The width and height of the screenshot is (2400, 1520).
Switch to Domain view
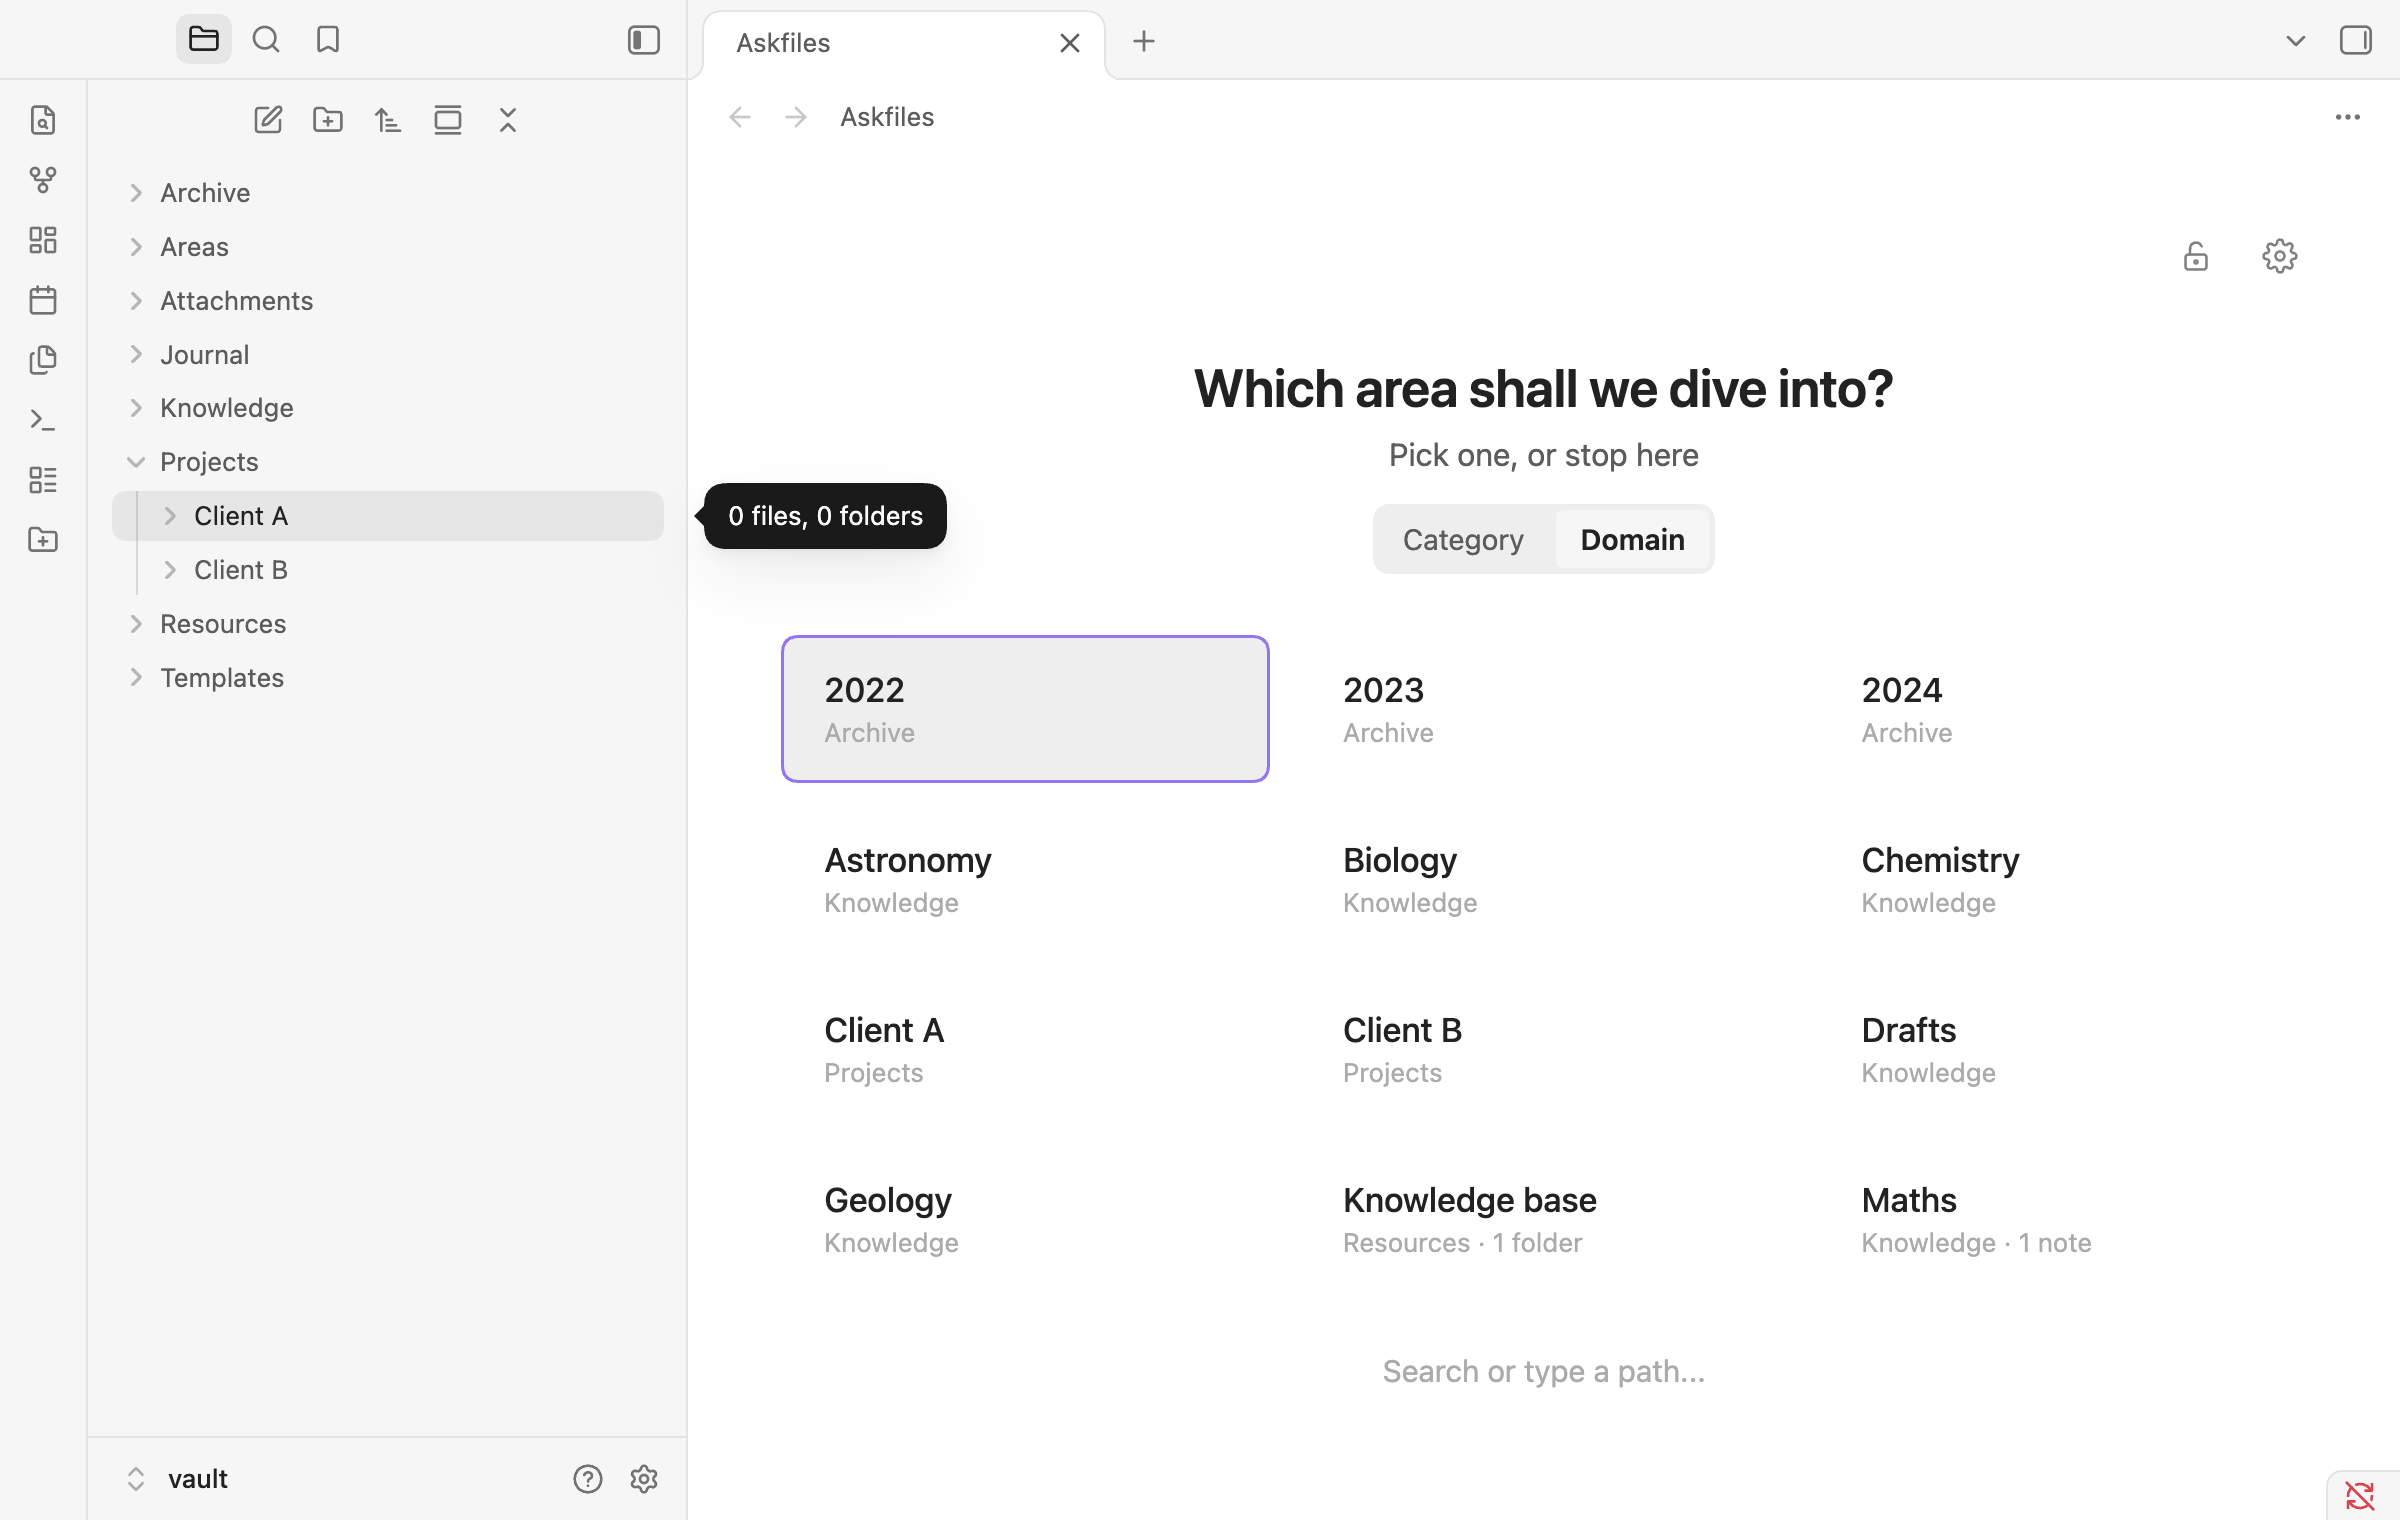(x=1632, y=540)
